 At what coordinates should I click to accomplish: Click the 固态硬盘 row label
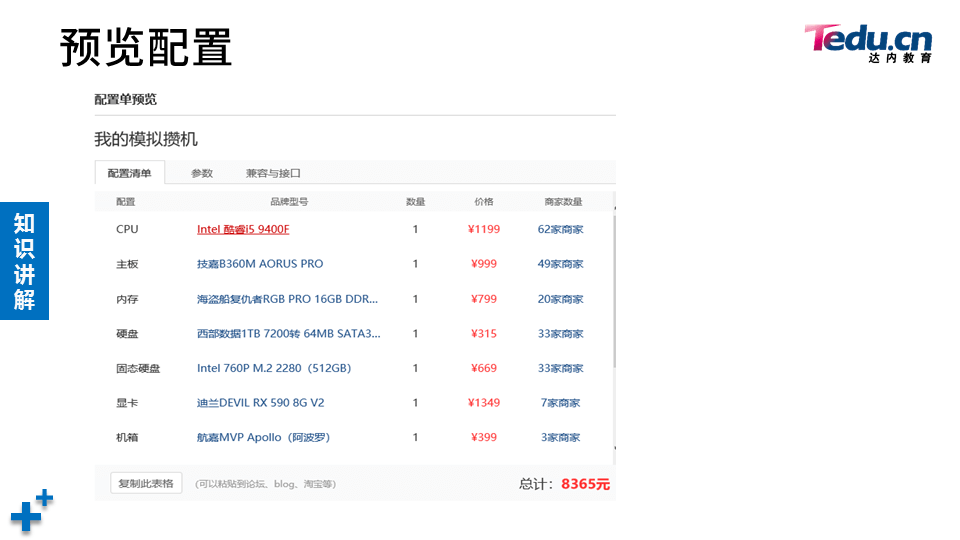(x=138, y=368)
